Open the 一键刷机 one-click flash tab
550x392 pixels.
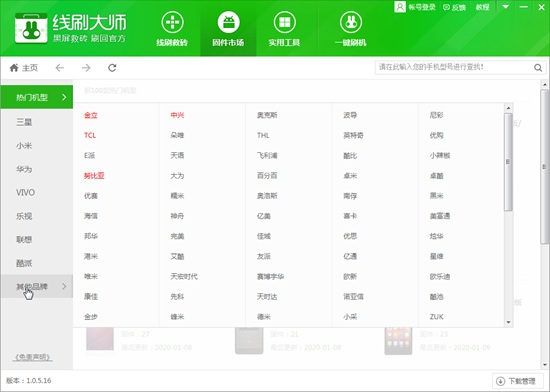tap(350, 29)
